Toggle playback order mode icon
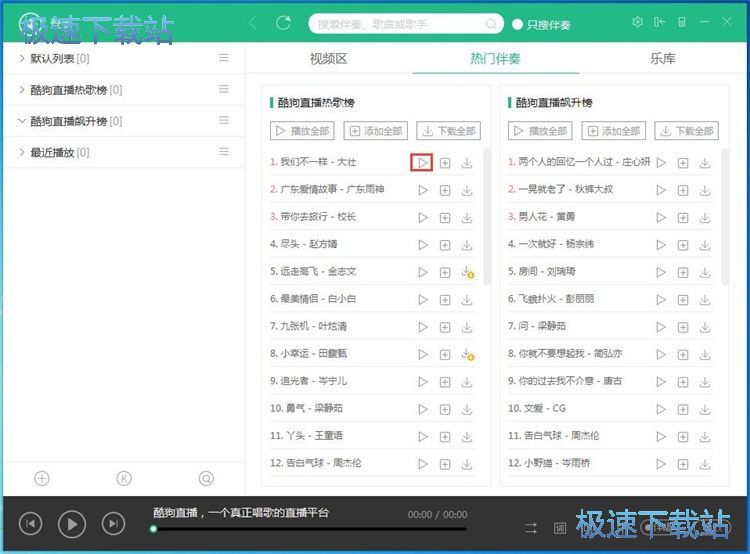750x554 pixels. pos(531,527)
